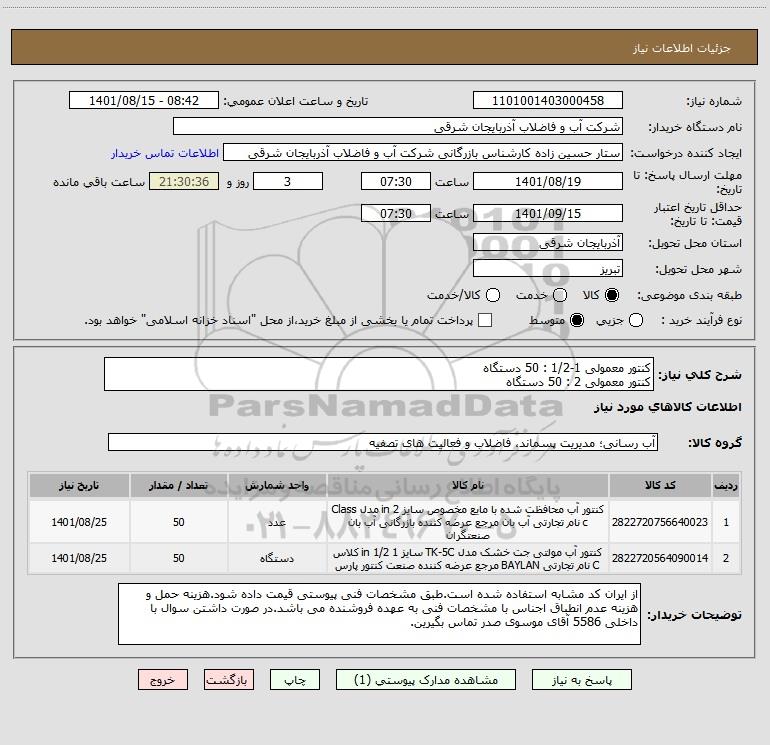Click the response deadline date 1401/08/19
The image size is (770, 745).
tap(548, 181)
